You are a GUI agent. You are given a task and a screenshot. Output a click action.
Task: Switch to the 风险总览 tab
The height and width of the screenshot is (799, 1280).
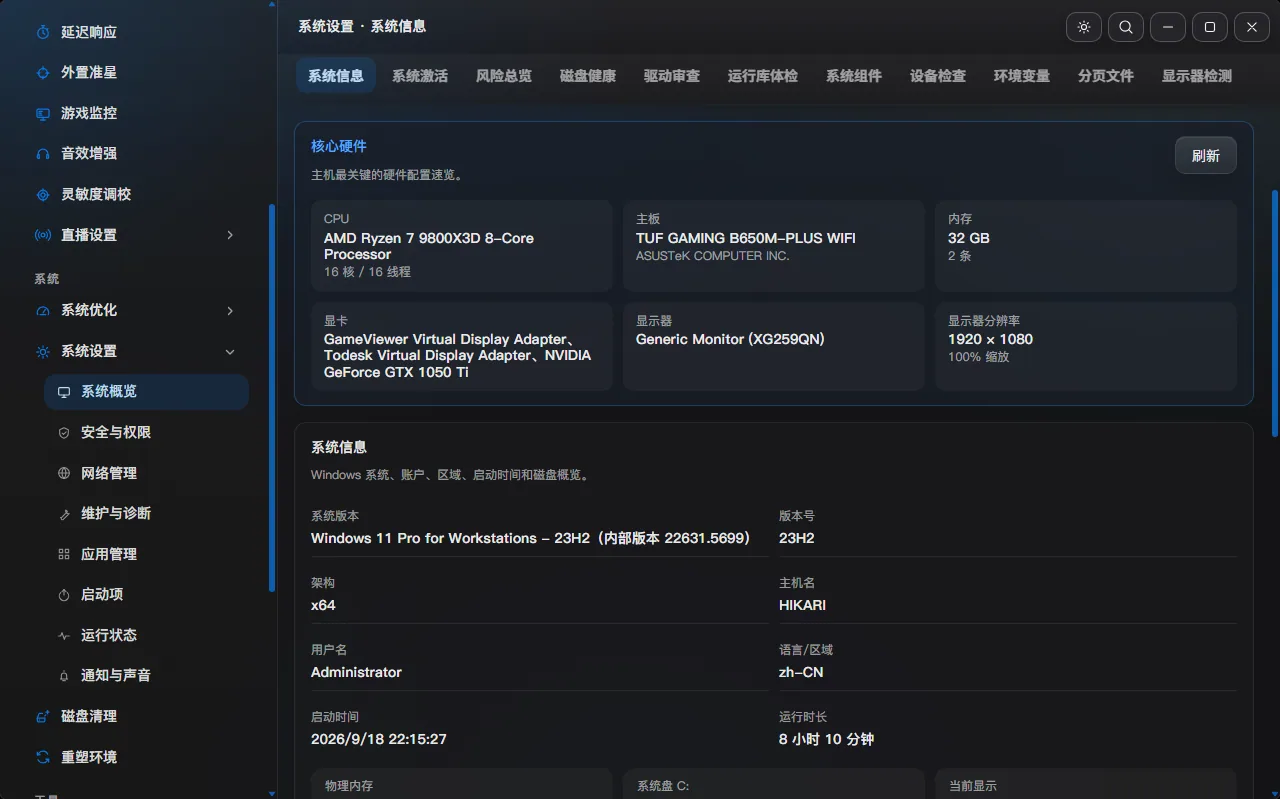pos(504,76)
